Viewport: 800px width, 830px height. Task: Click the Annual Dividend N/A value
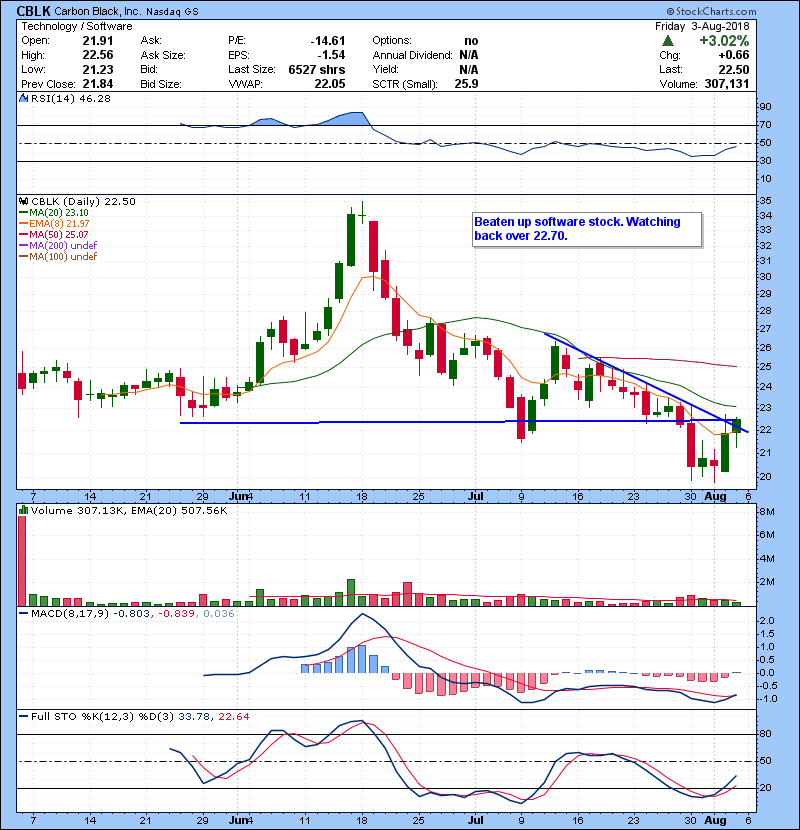(x=469, y=55)
